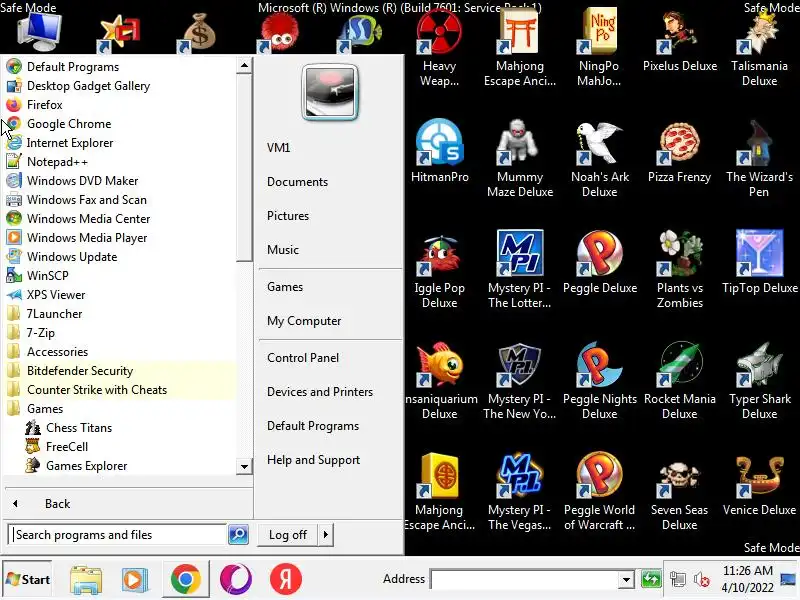The height and width of the screenshot is (600, 800).
Task: Launch HitmanPro from the desktop
Action: tap(439, 151)
